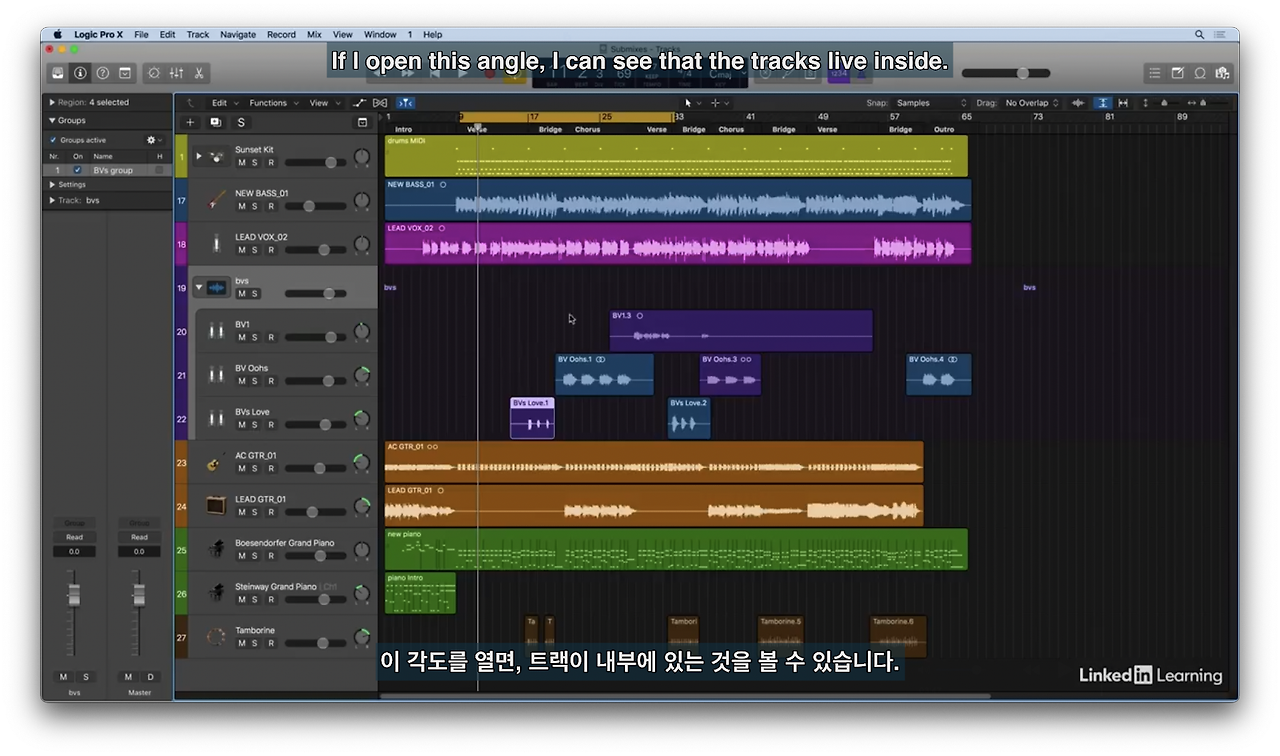The width and height of the screenshot is (1280, 756).
Task: Open the Edit menu in tracks area
Action: point(223,103)
